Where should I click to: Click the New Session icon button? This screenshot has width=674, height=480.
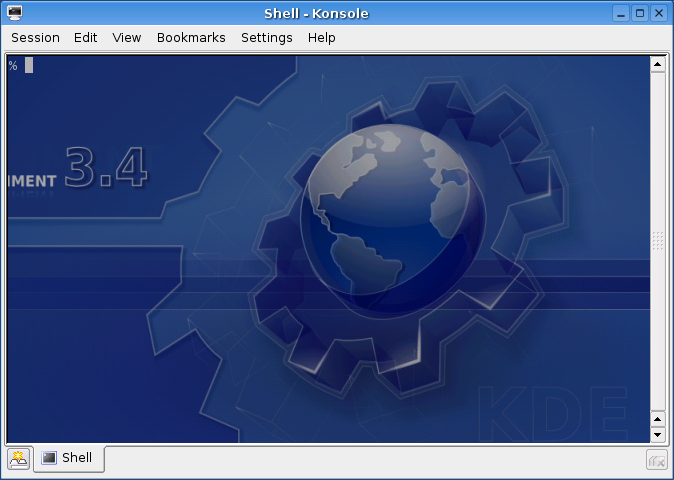[18, 459]
